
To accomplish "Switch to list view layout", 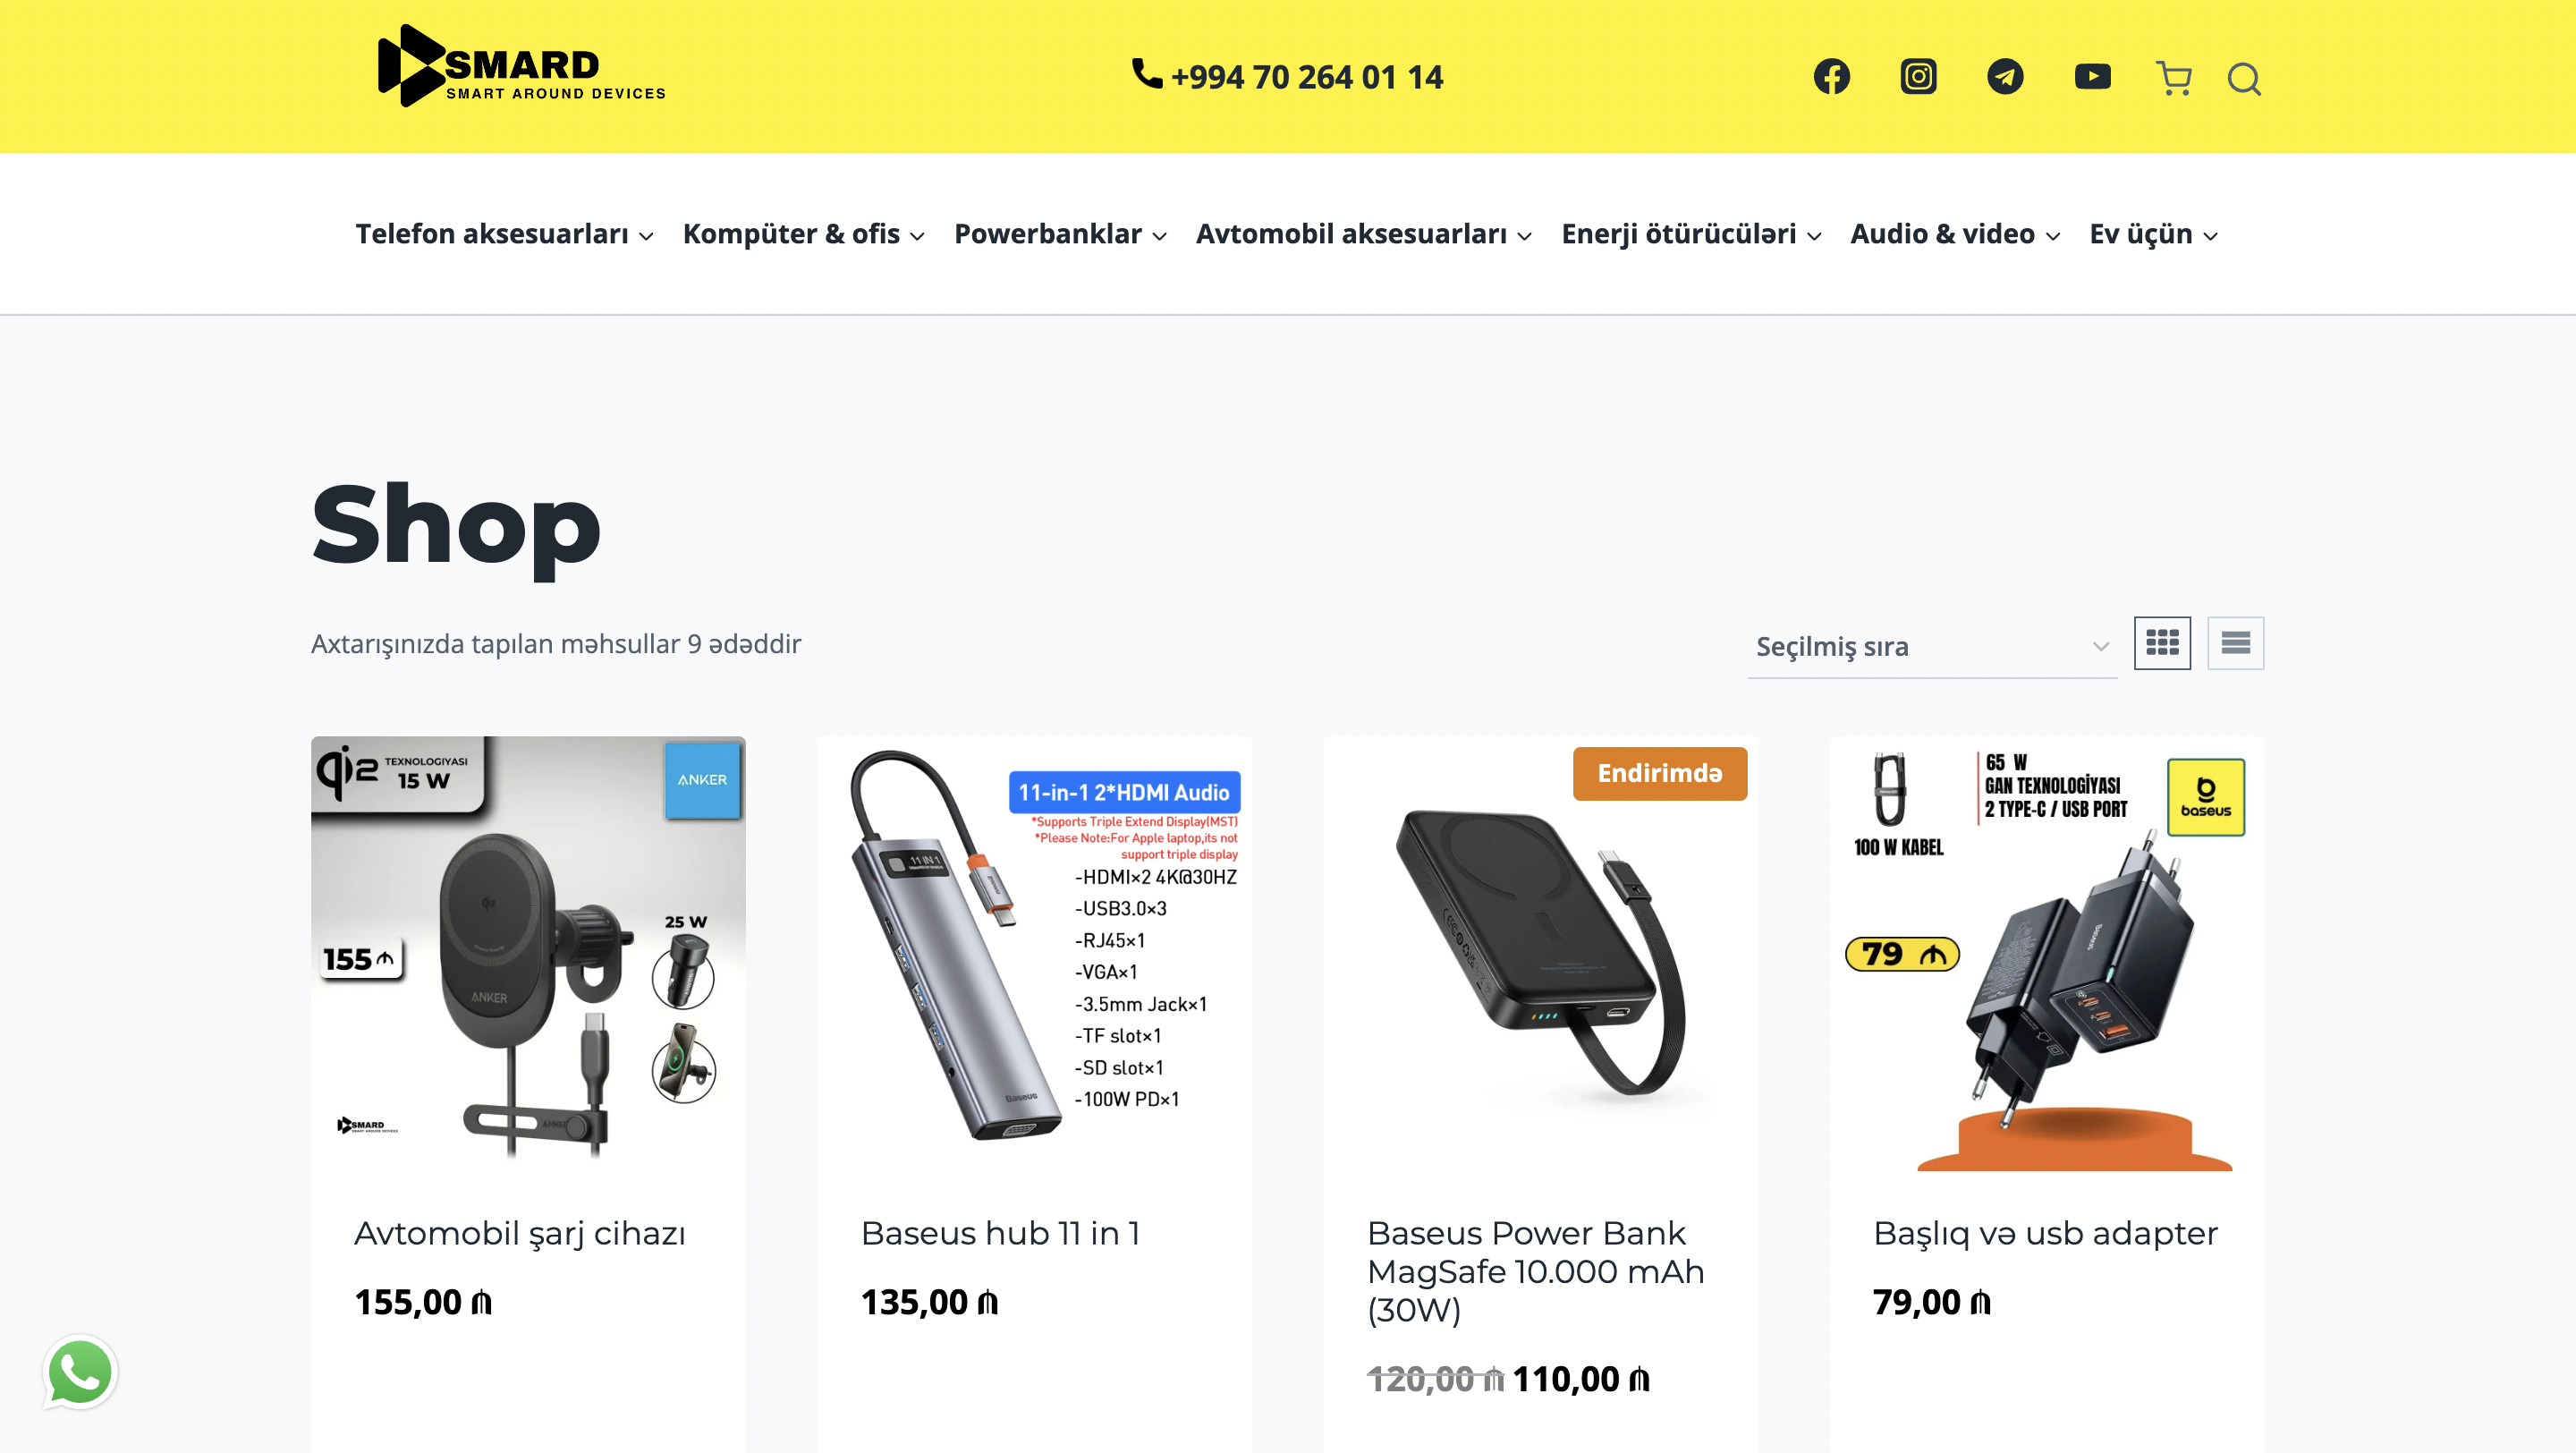I will [2236, 643].
